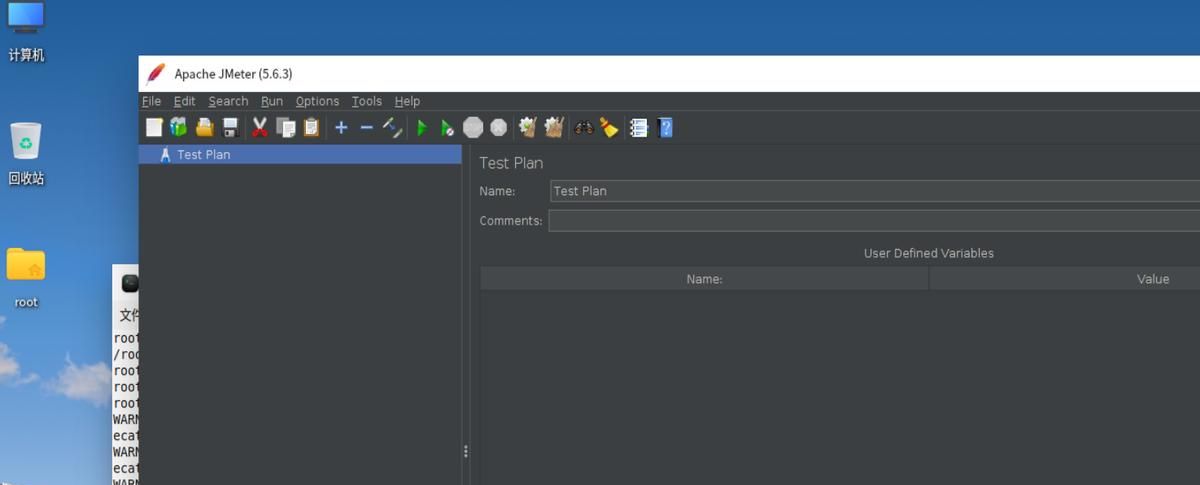Click the Name text field
The height and width of the screenshot is (485, 1200).
tap(870, 191)
